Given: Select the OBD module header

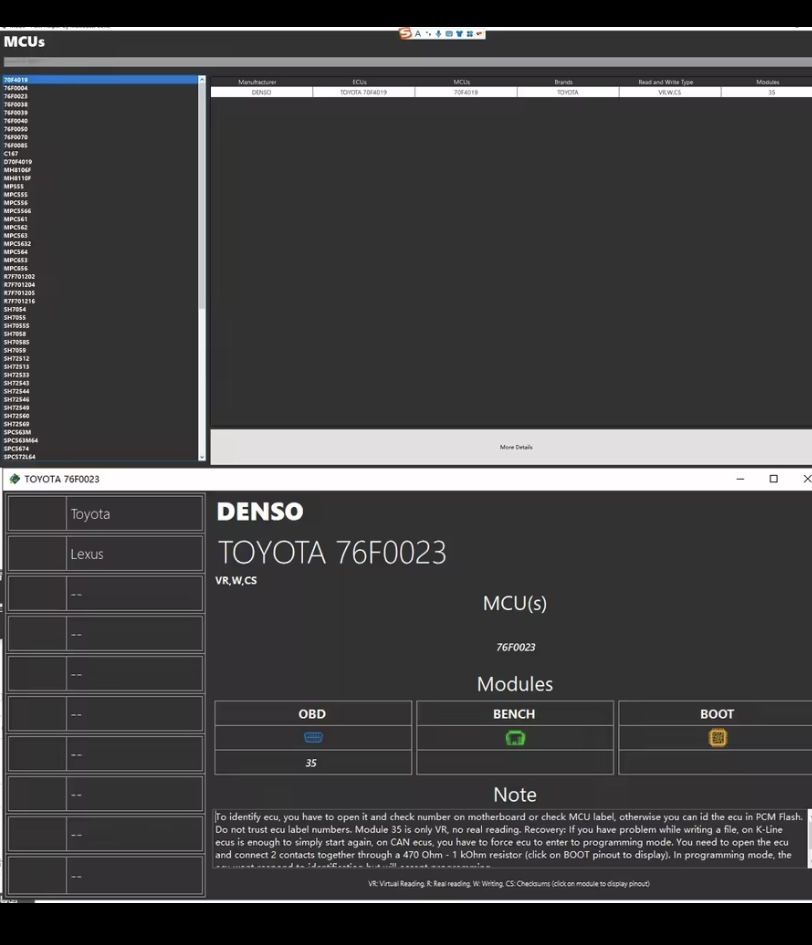Looking at the screenshot, I should click(x=313, y=714).
